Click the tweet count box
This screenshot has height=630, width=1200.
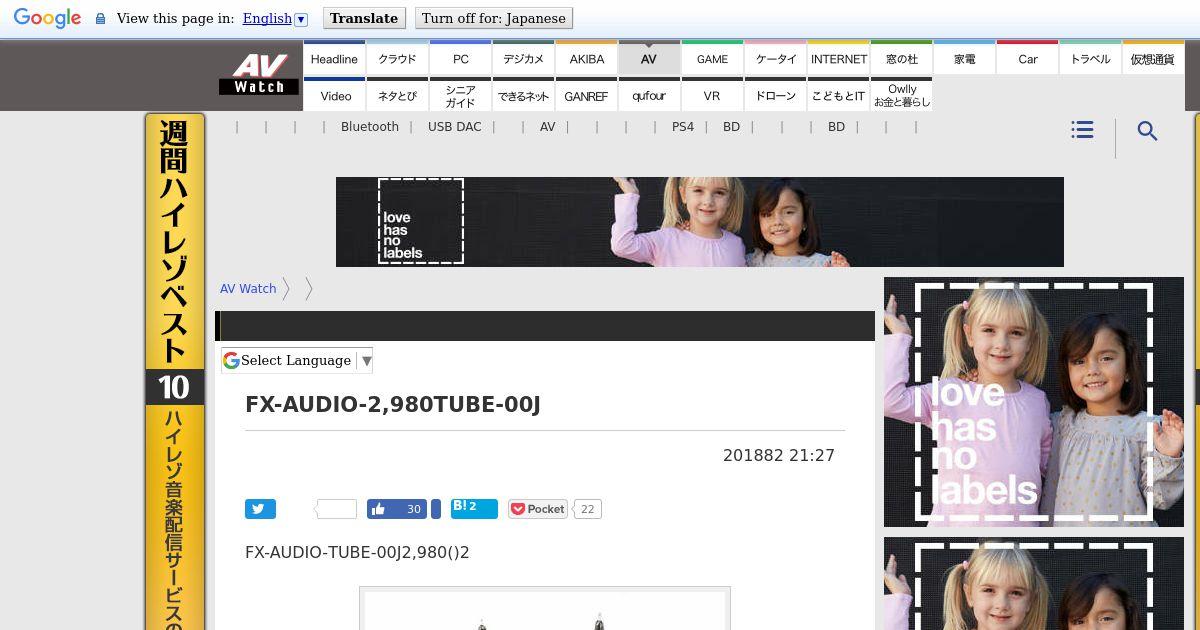pyautogui.click(x=336, y=509)
